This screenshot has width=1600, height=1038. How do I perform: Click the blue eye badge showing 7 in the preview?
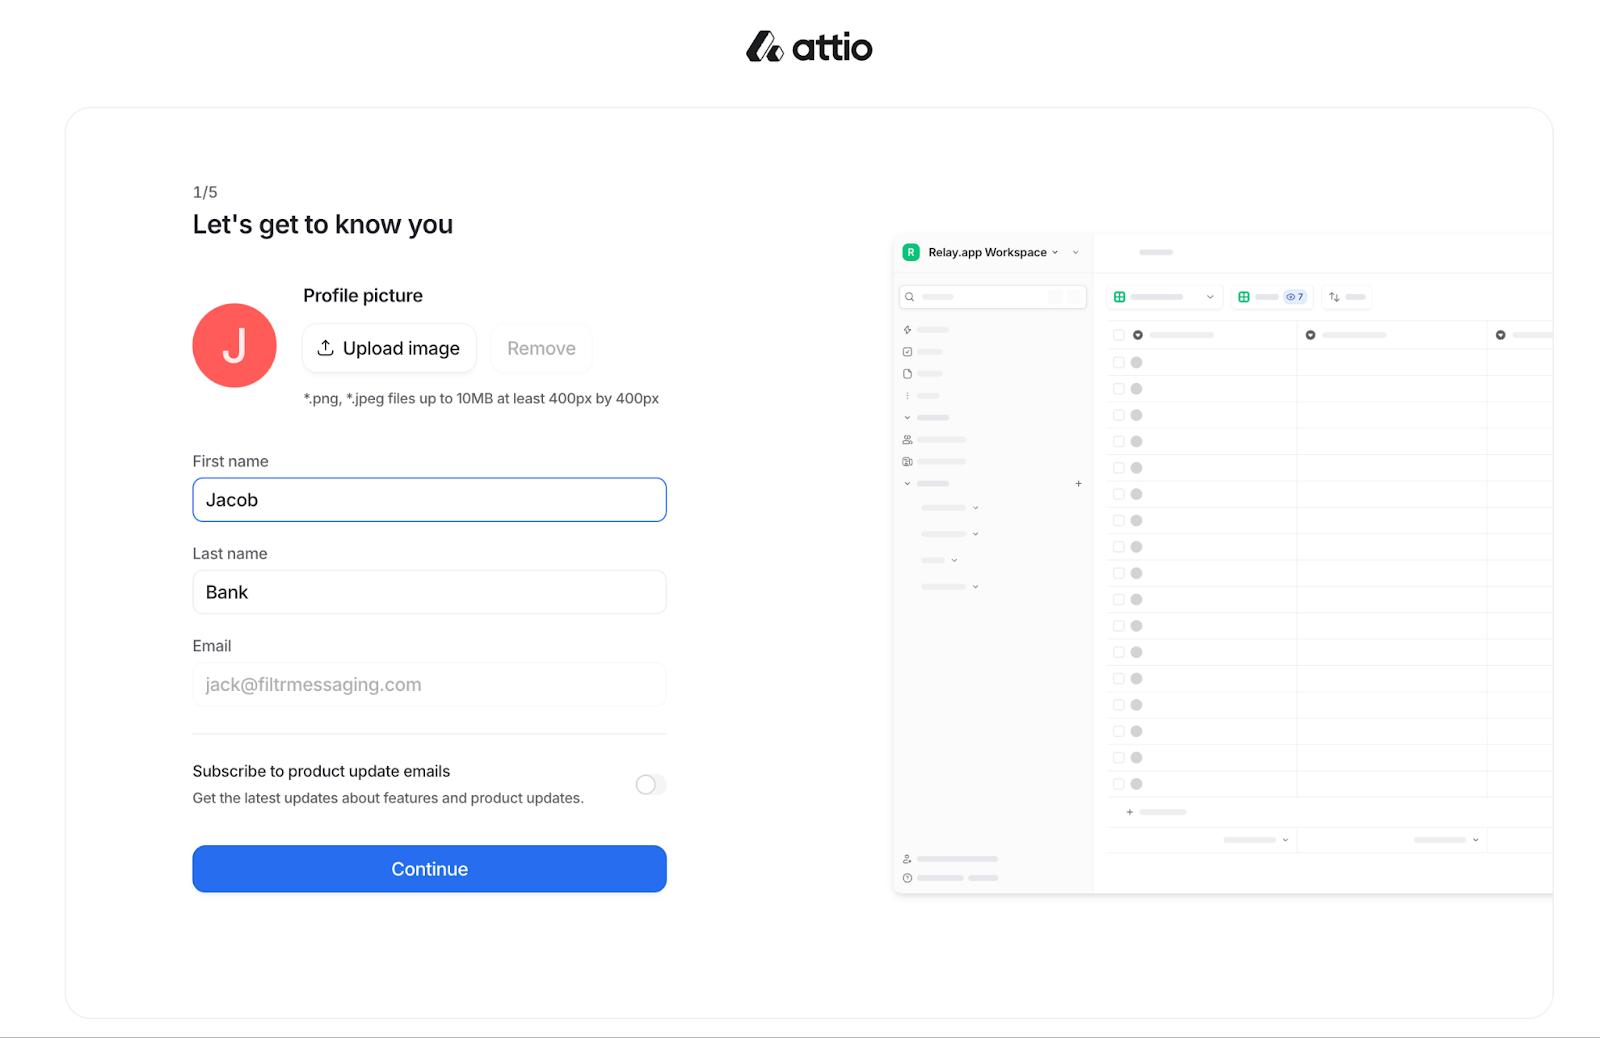(x=1295, y=297)
